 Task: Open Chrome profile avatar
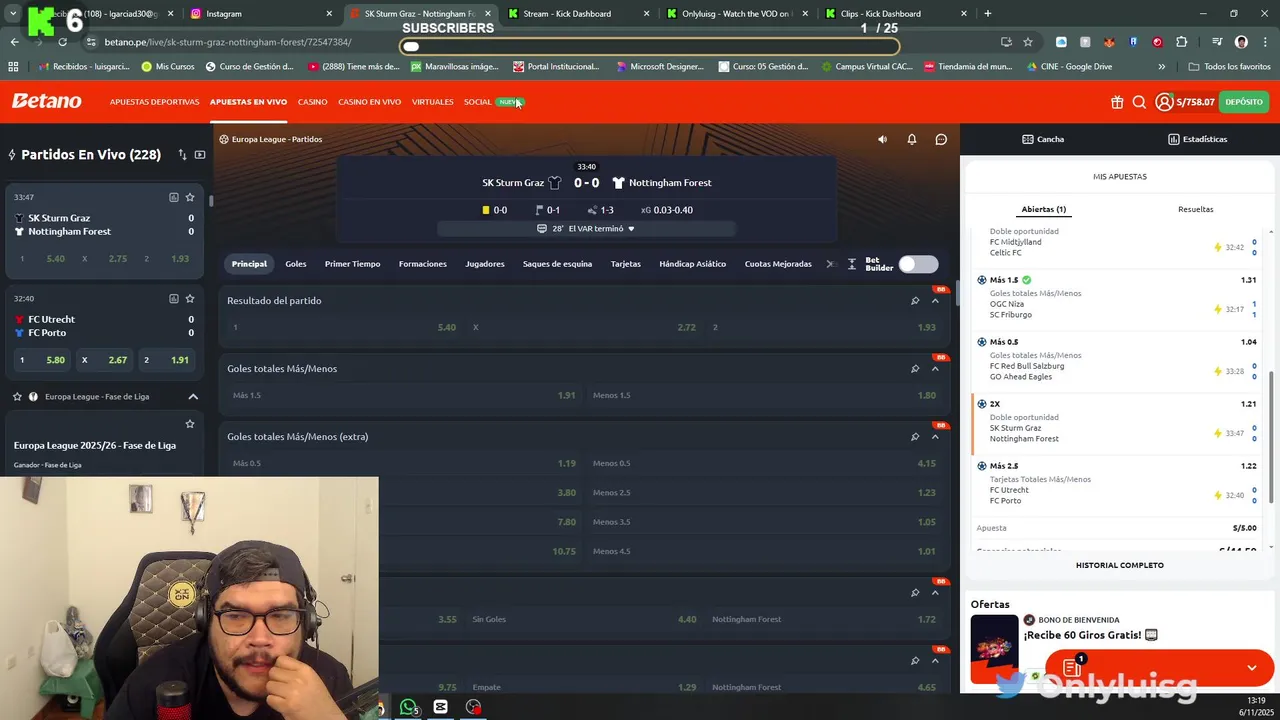click(1241, 42)
